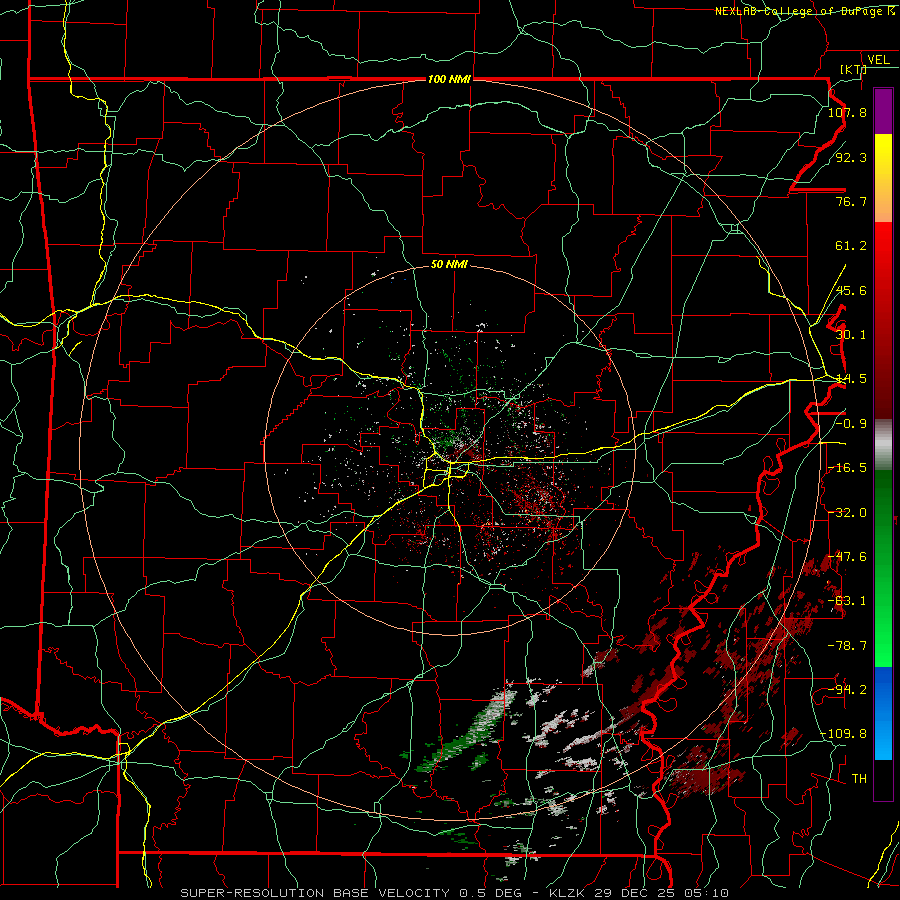Click the 107.8 scale value
The width and height of the screenshot is (900, 900).
click(x=847, y=112)
